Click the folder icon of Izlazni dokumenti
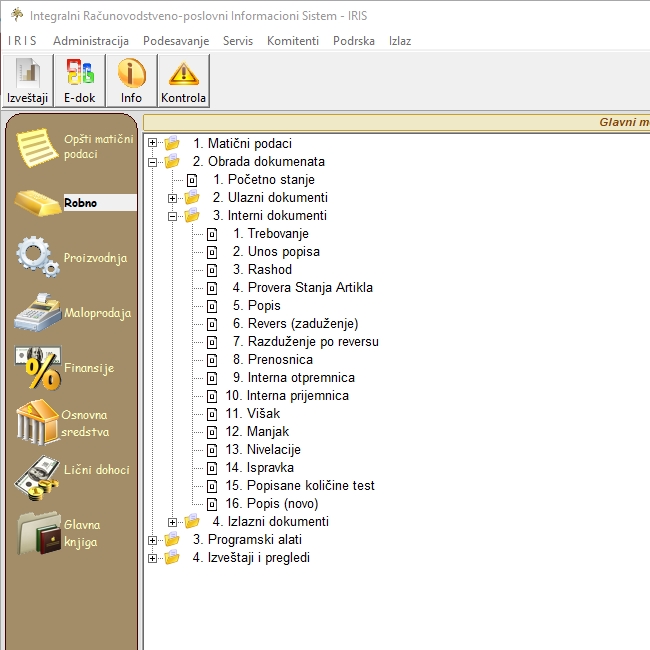The image size is (650, 650). point(192,521)
